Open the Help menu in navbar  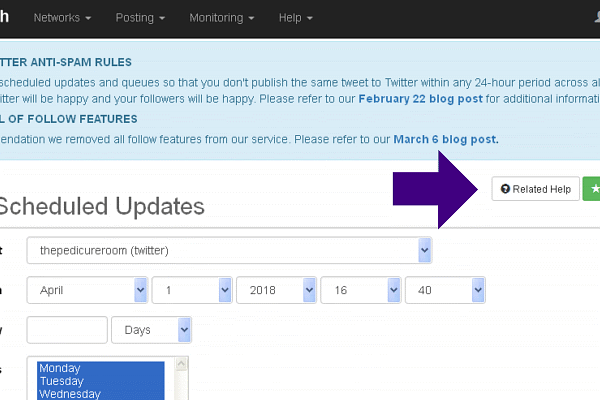pyautogui.click(x=295, y=19)
